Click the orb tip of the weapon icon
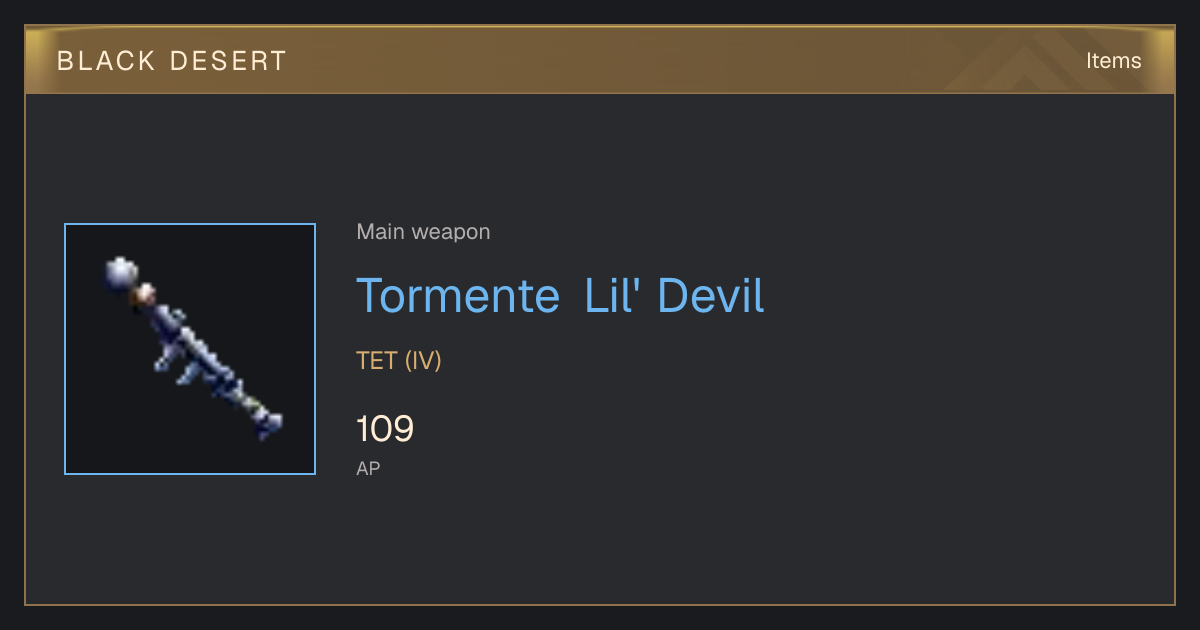The image size is (1200, 630). click(121, 272)
